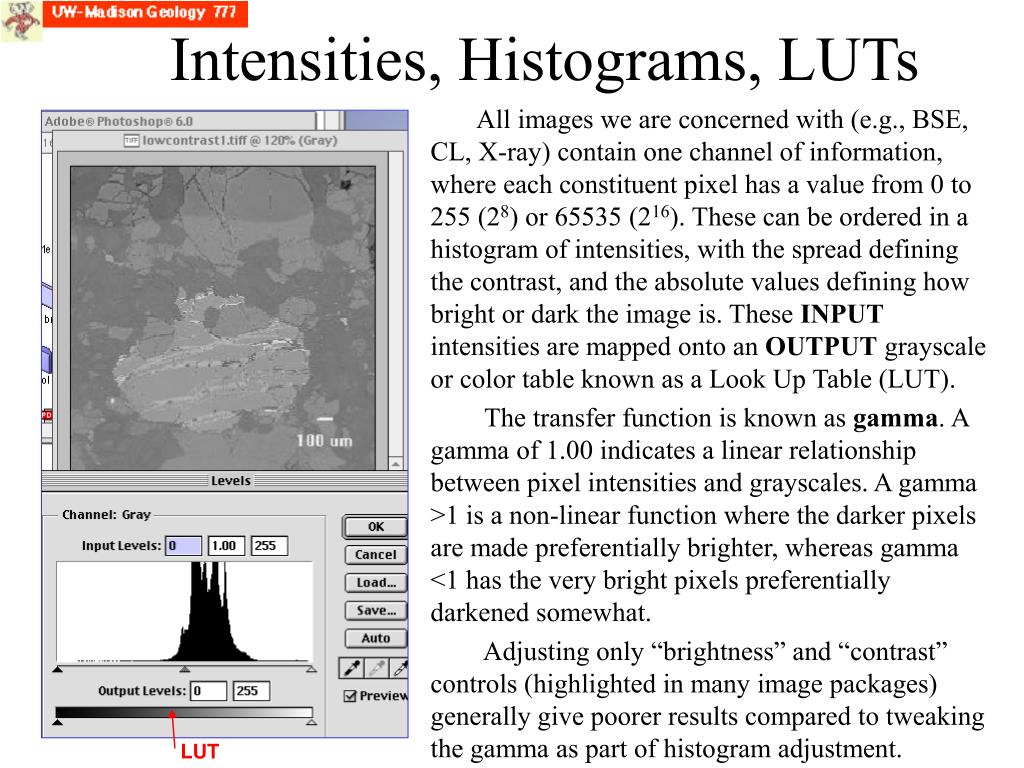Click the Adobe Photoshop 6.0 title bar text

point(119,121)
